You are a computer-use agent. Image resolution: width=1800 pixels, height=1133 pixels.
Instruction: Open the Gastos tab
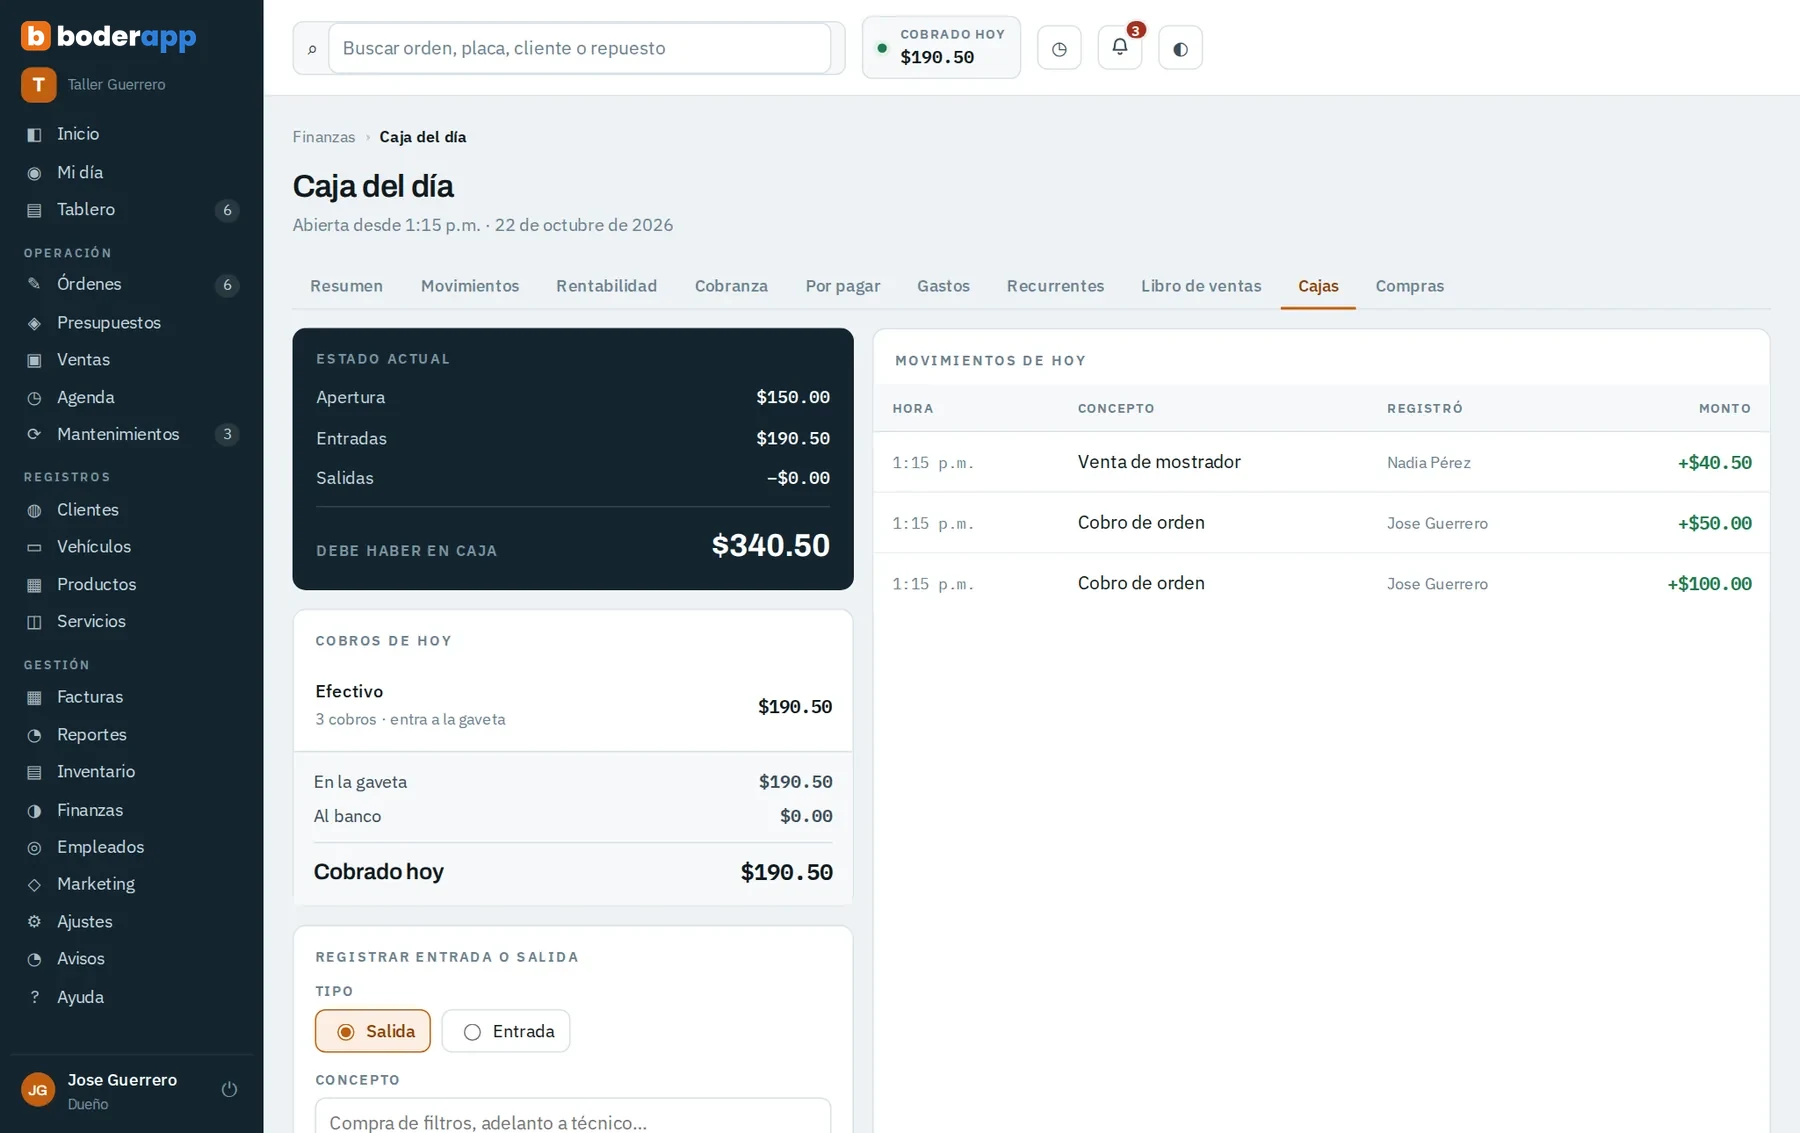(x=943, y=286)
